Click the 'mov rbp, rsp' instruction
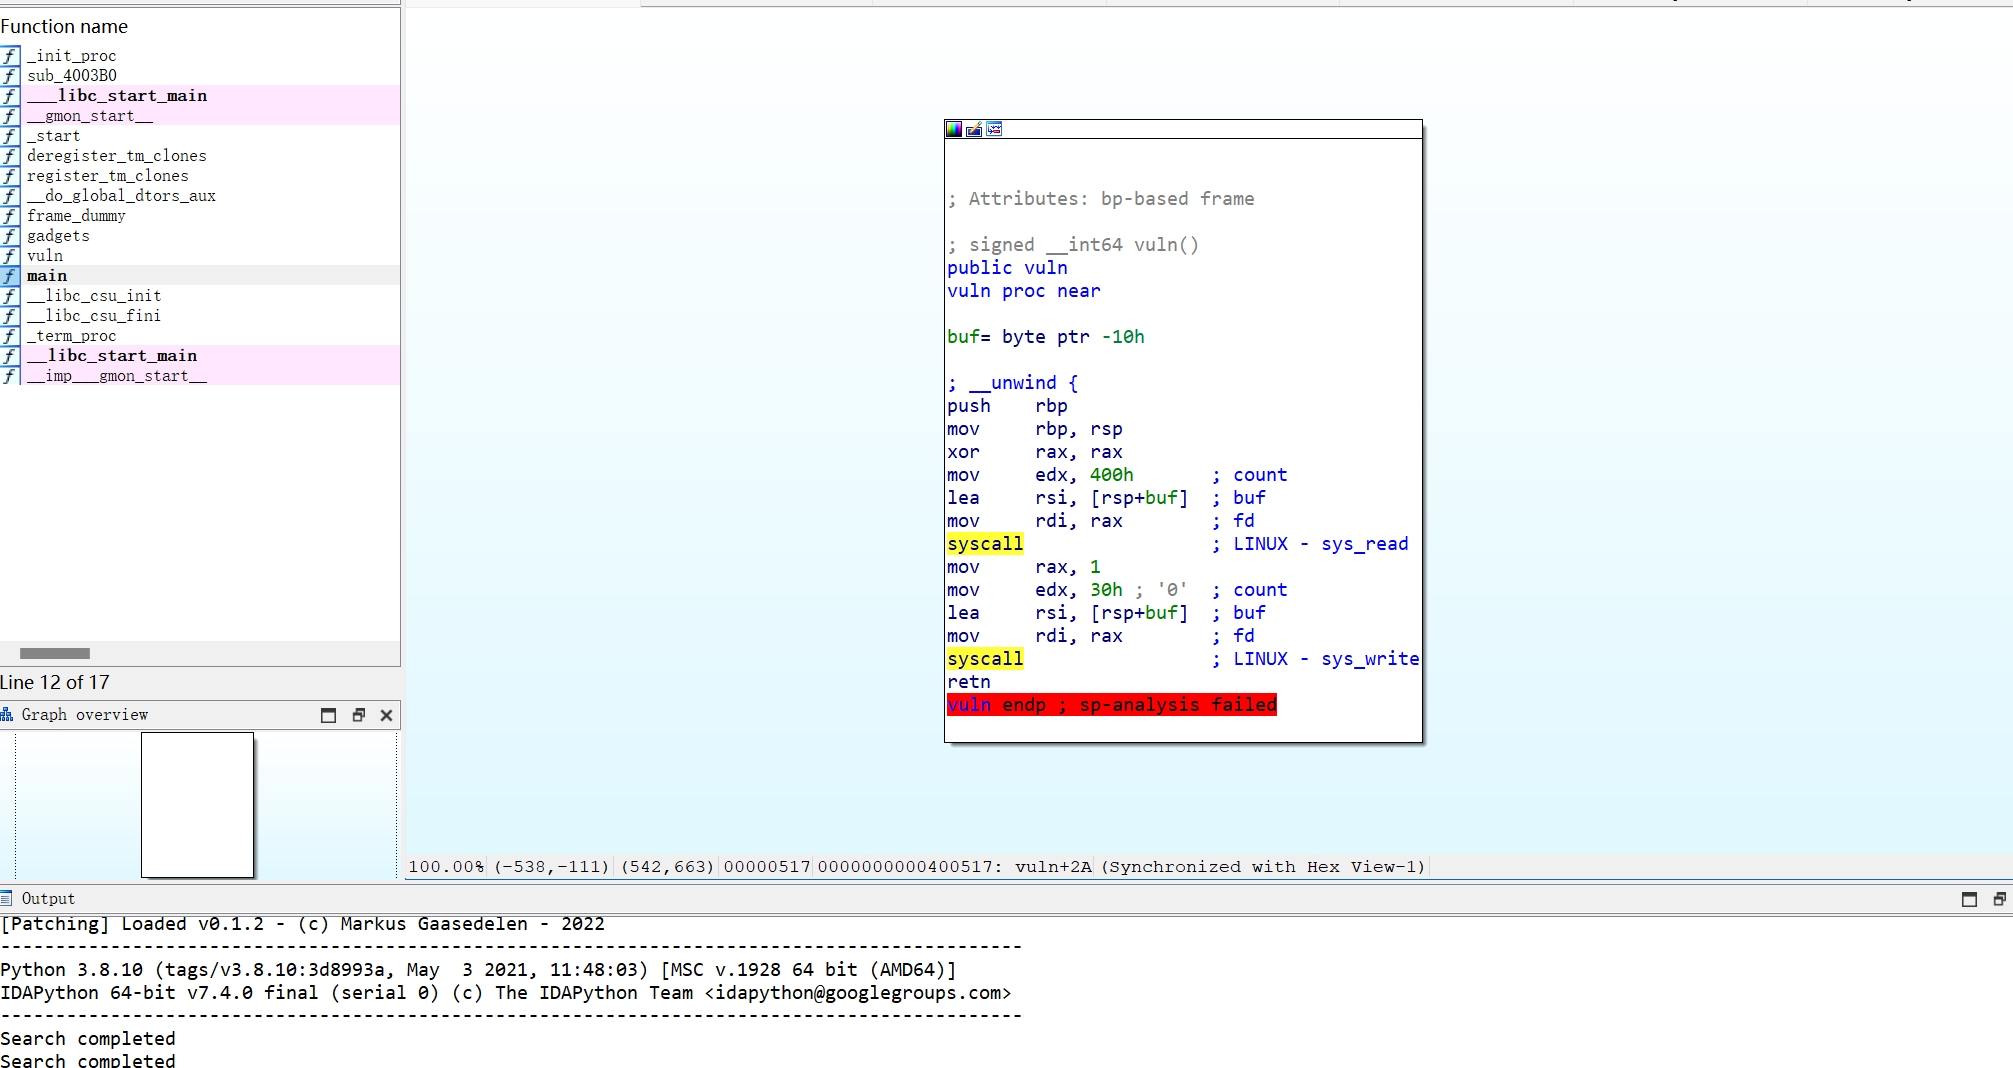The image size is (2013, 1068). (1035, 429)
